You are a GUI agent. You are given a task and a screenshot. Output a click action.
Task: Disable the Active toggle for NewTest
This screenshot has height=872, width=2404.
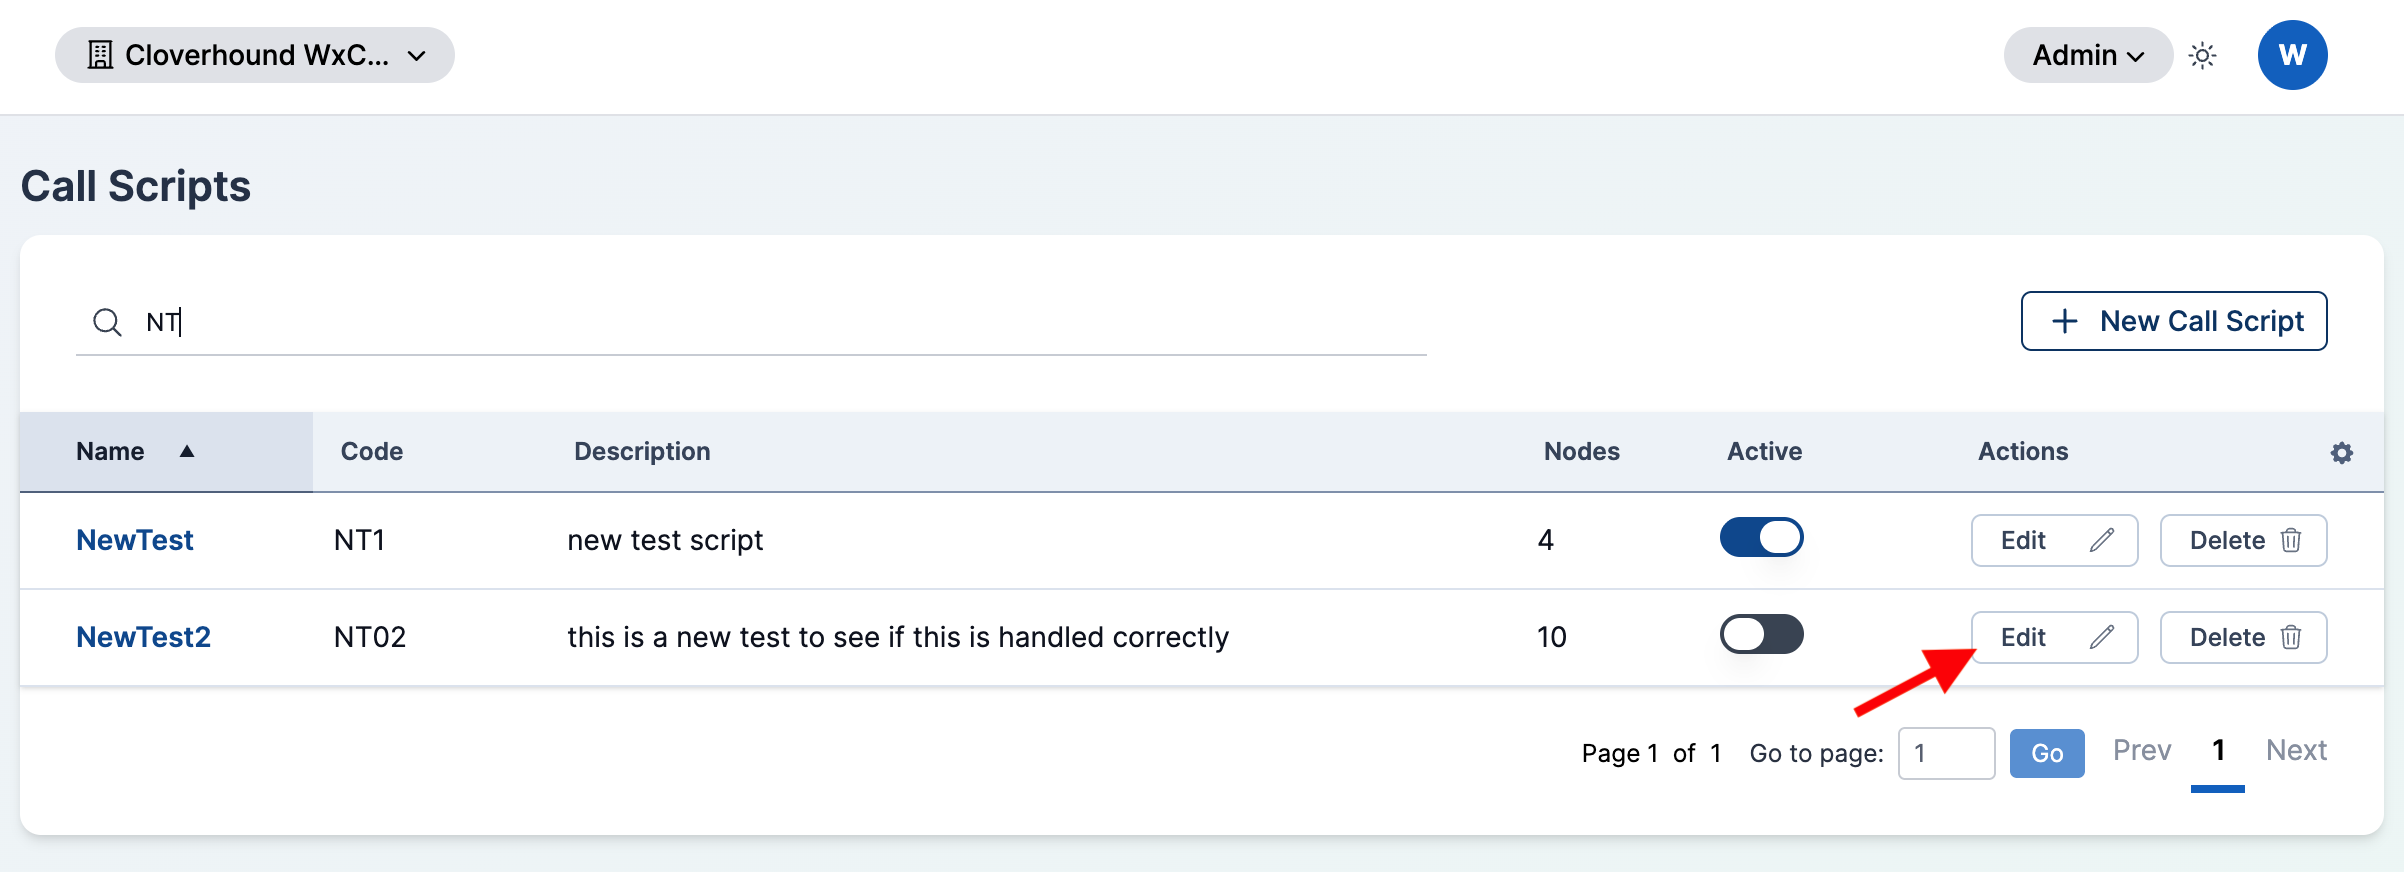pyautogui.click(x=1761, y=537)
